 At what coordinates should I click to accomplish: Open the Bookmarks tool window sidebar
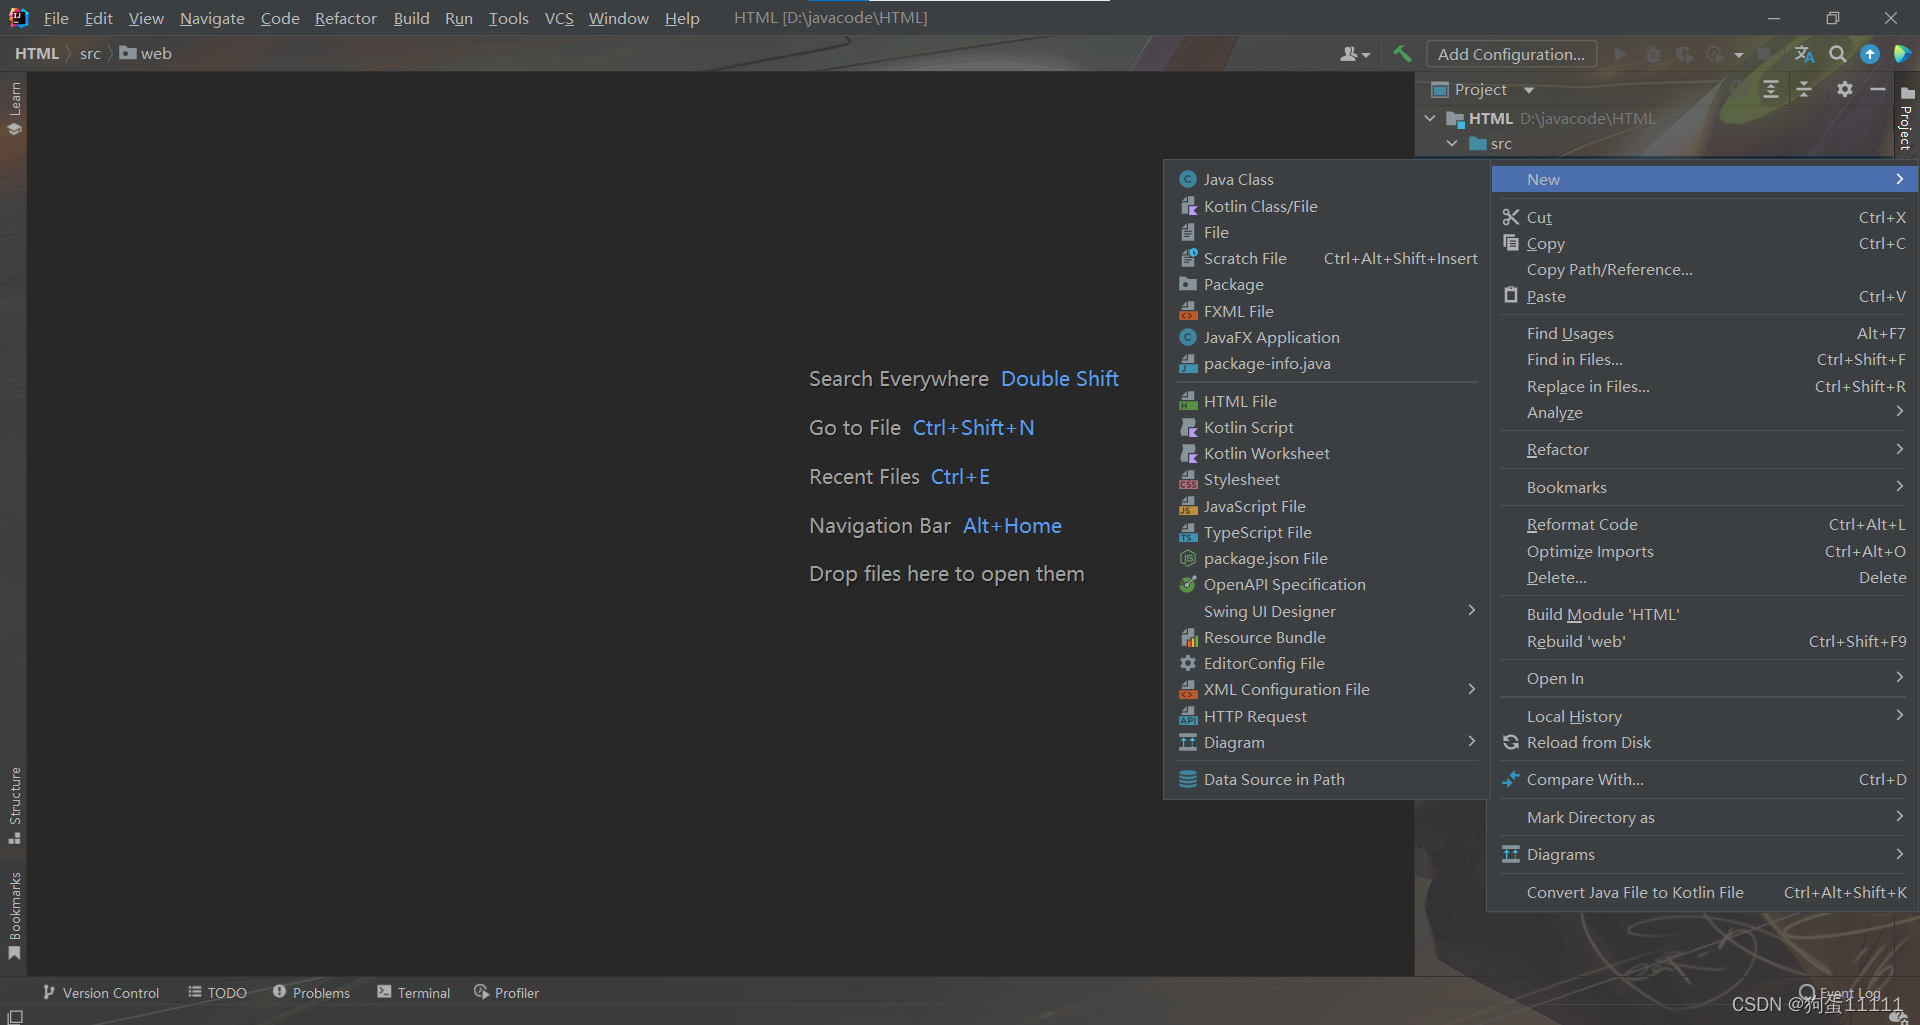(14, 916)
